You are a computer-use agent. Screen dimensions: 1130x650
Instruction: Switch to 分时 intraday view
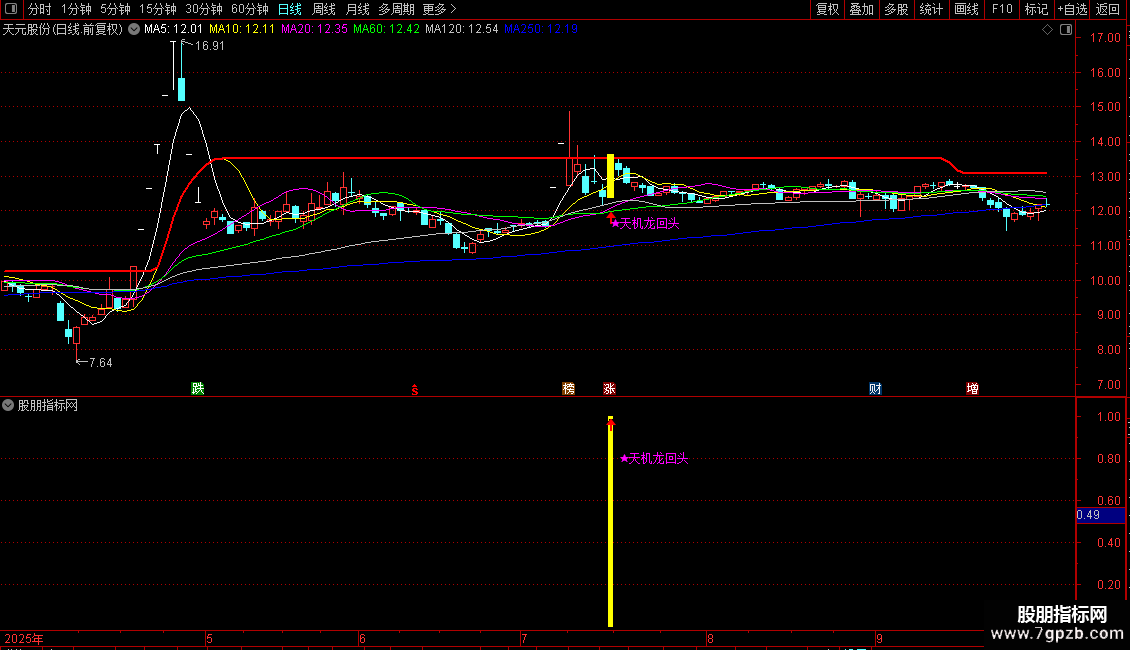pyautogui.click(x=40, y=9)
